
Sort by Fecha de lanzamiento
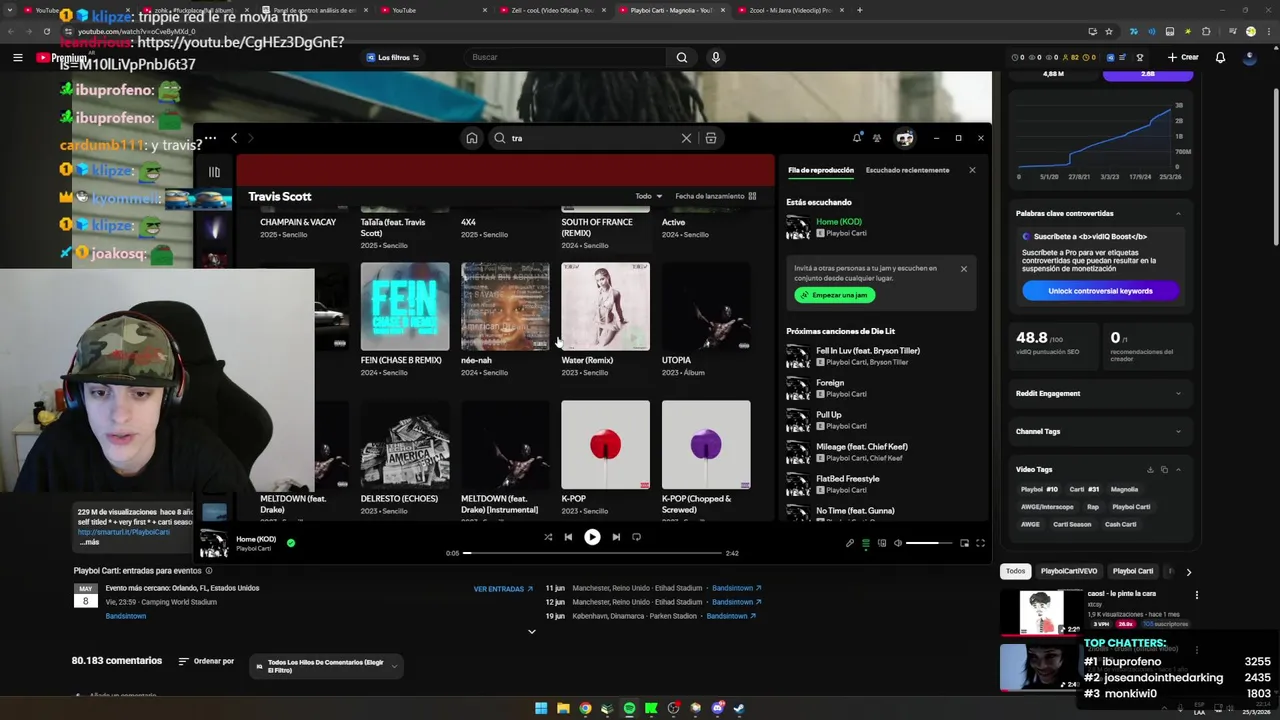tap(709, 196)
